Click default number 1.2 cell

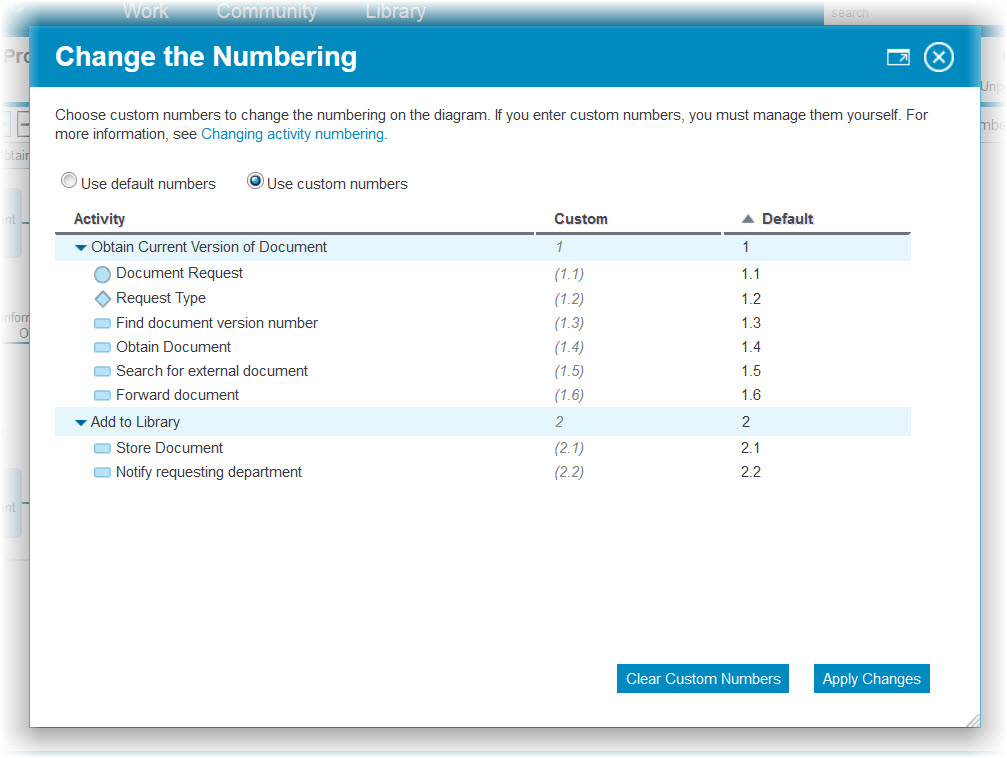pyautogui.click(x=751, y=299)
